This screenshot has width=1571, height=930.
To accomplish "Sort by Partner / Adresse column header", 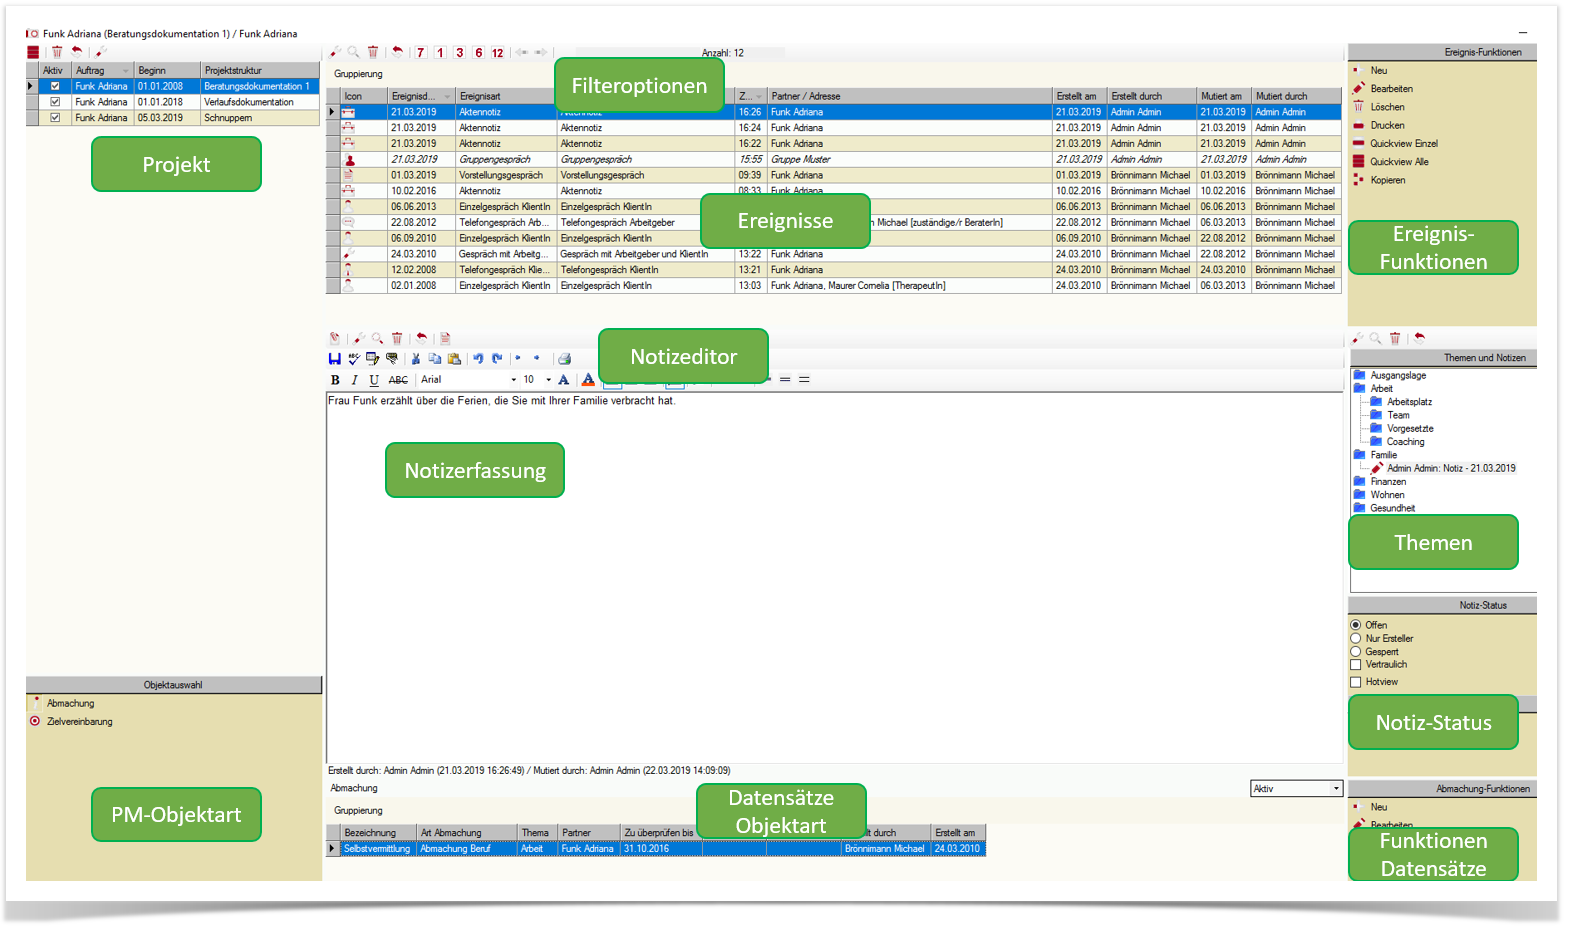I will pos(909,96).
